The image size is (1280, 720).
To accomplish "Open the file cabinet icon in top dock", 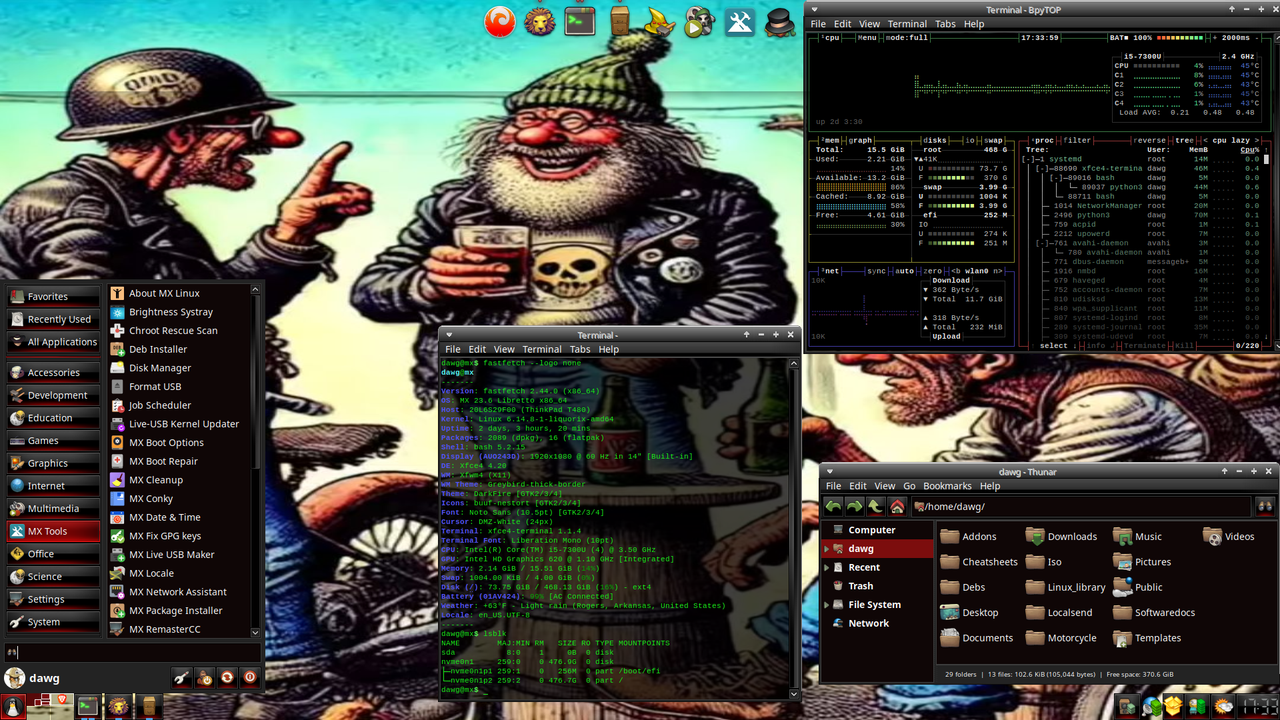I will [620, 20].
